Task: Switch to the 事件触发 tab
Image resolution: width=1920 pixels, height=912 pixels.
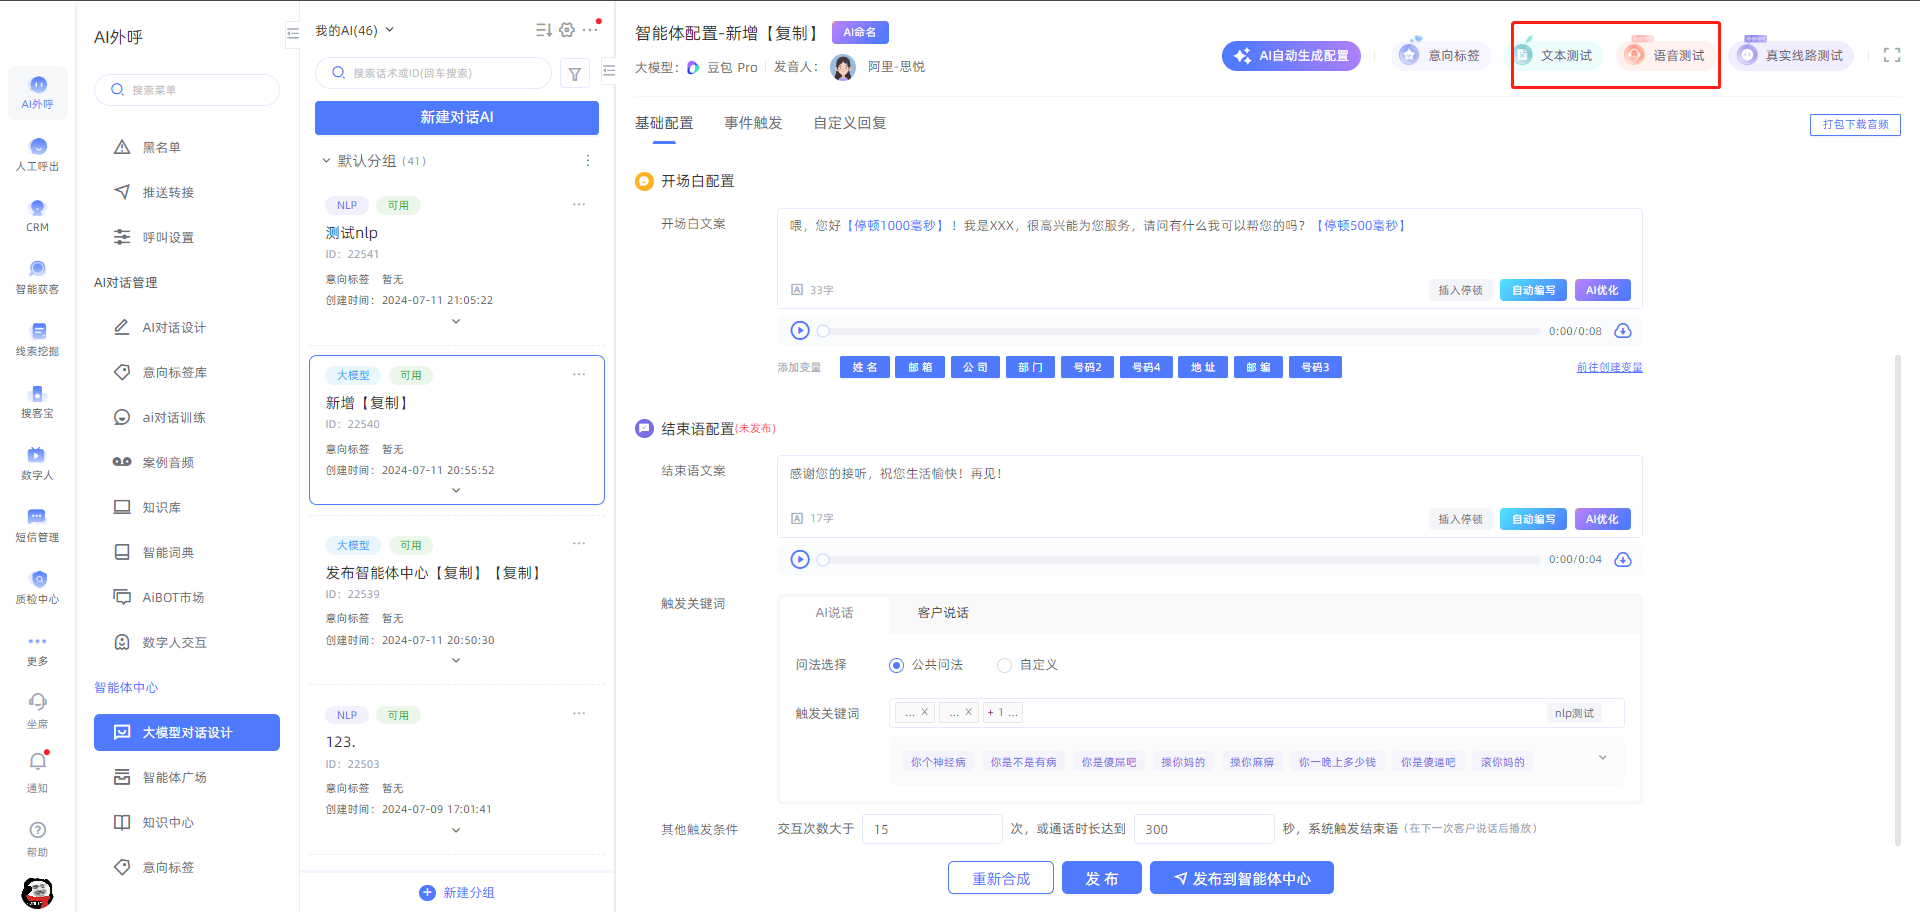Action: [x=753, y=123]
